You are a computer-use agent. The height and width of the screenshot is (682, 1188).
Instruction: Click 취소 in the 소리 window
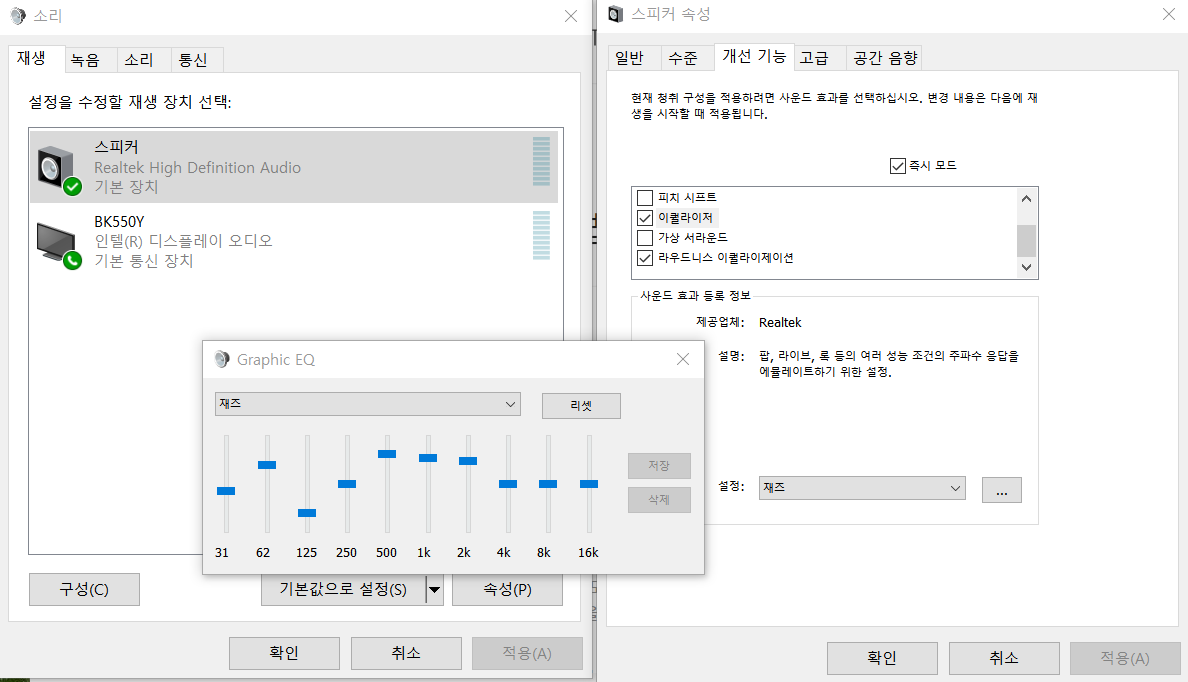(406, 652)
